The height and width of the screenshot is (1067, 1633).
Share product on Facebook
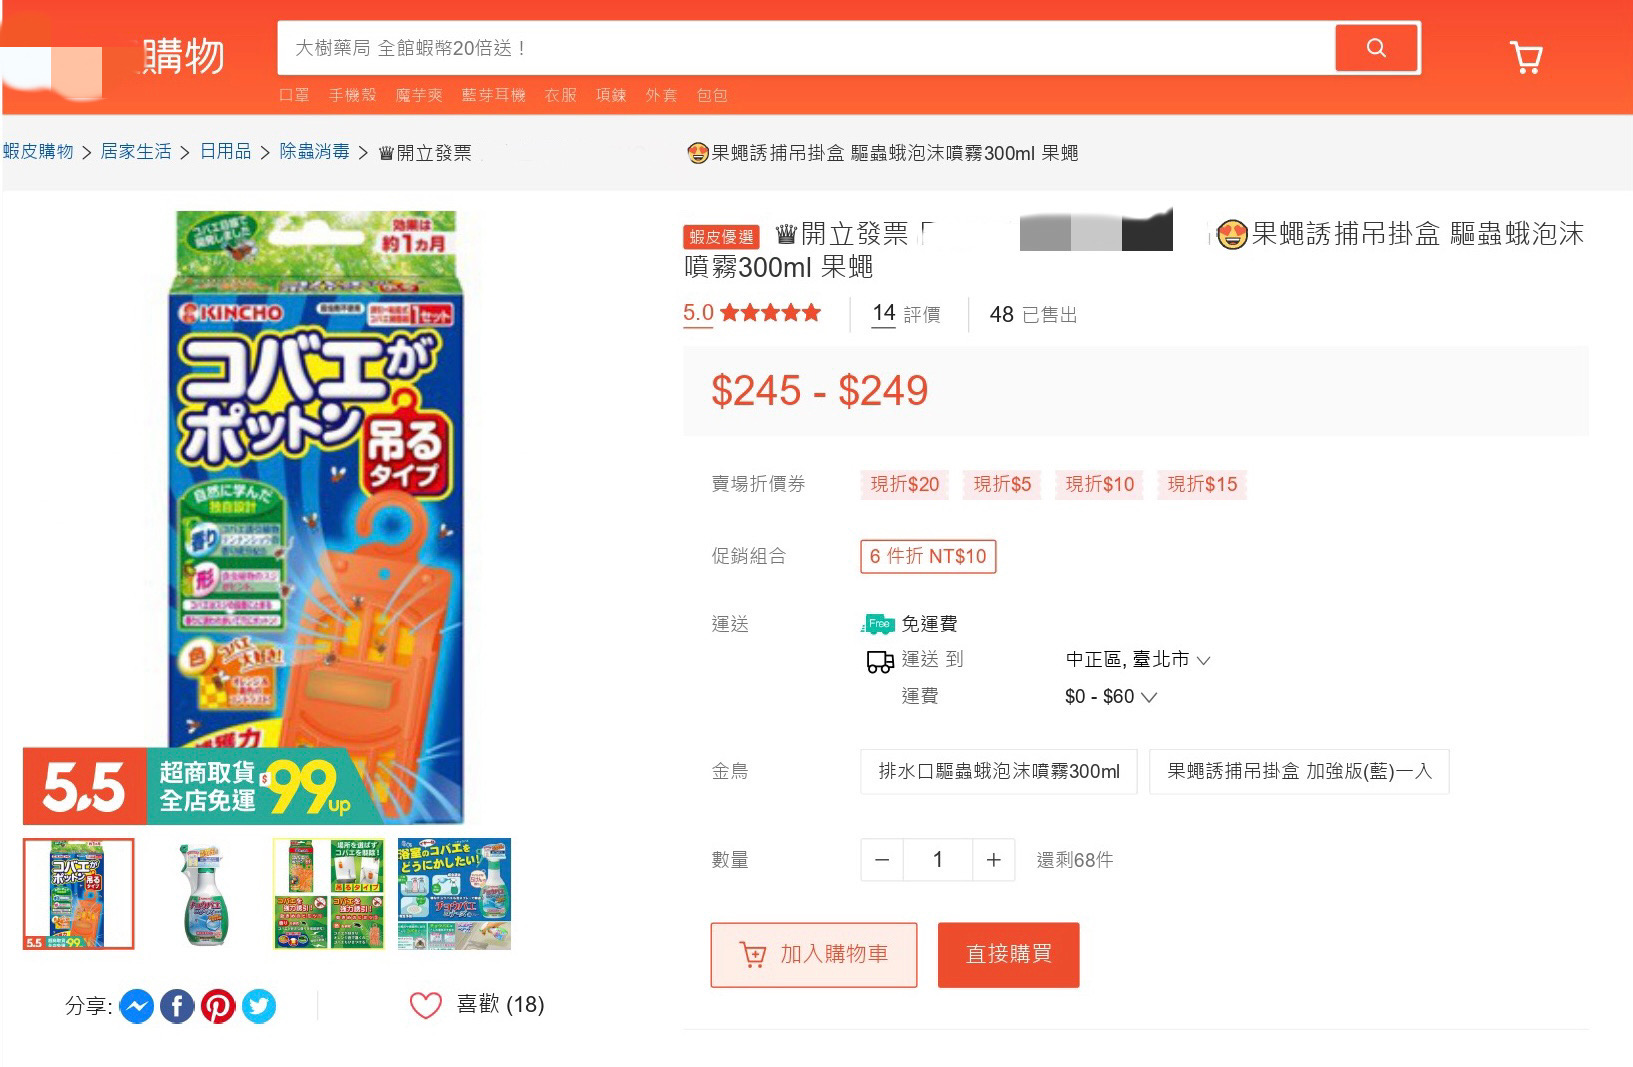[177, 1006]
